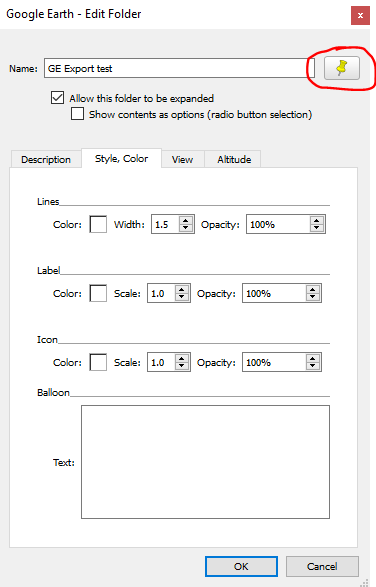This screenshot has height=587, width=376.
Task: Open the Label color swatch
Action: (x=98, y=293)
